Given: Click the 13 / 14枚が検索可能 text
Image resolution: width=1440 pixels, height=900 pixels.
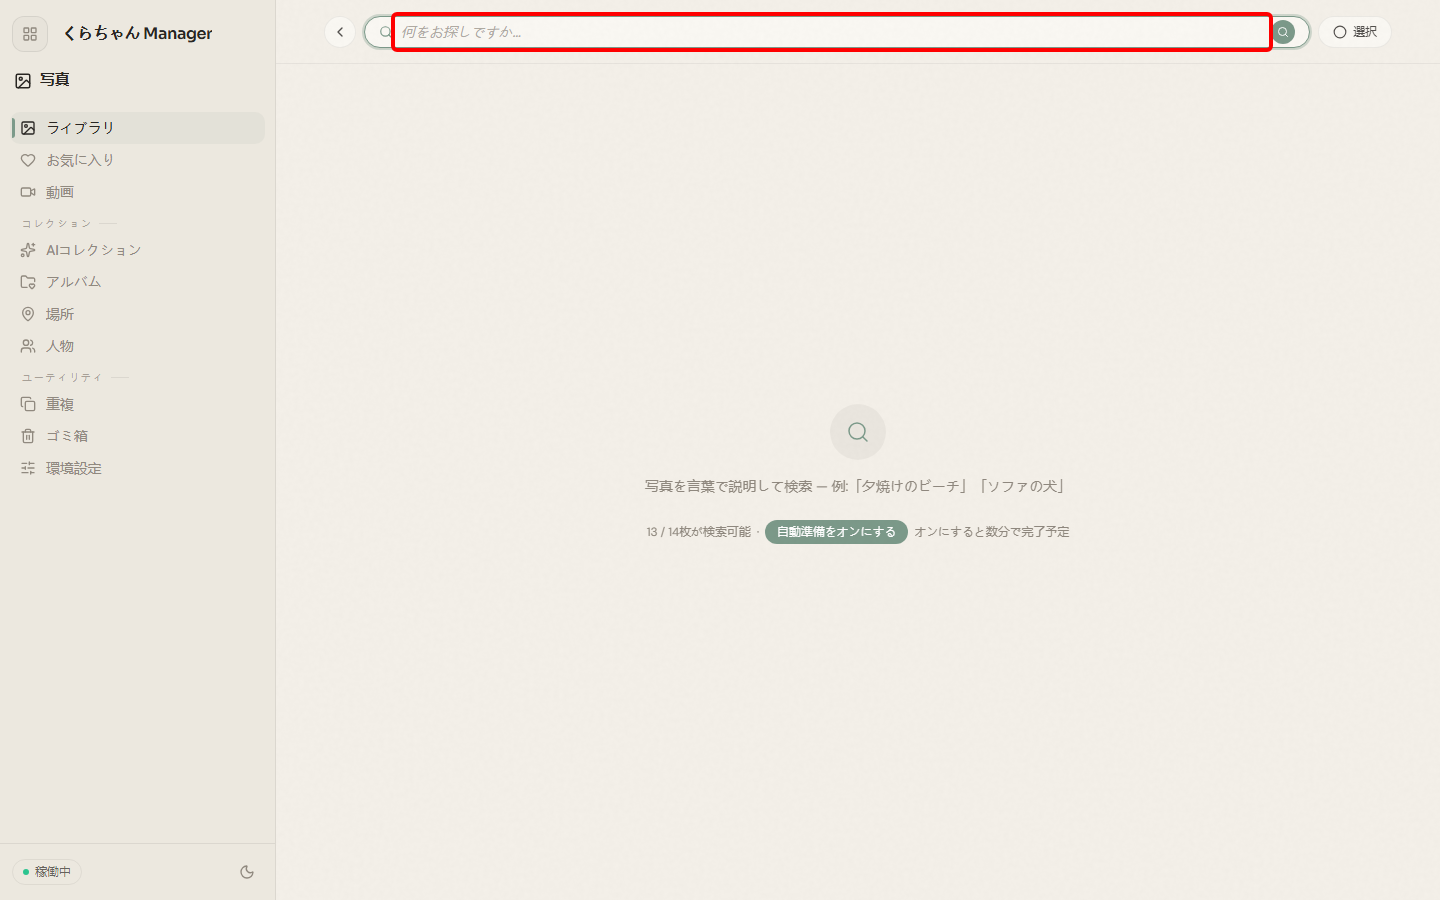Looking at the screenshot, I should [698, 532].
